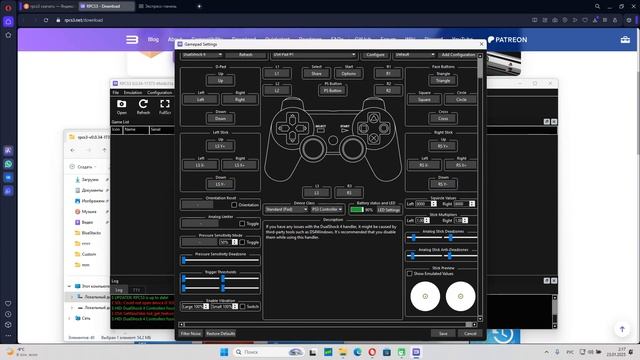Image resolution: width=640 pixels, height=360 pixels.
Task: Open the File menu in RPCS3 window
Action: (116, 93)
